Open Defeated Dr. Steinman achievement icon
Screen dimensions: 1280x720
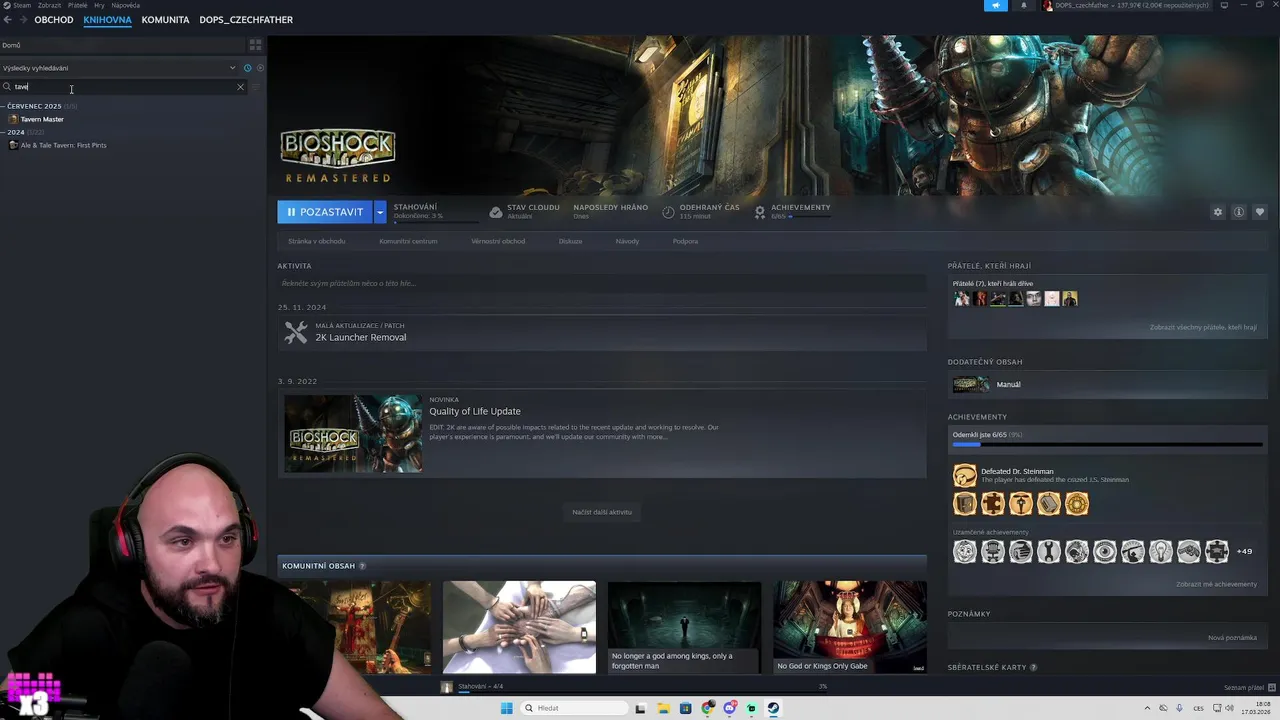pos(964,475)
